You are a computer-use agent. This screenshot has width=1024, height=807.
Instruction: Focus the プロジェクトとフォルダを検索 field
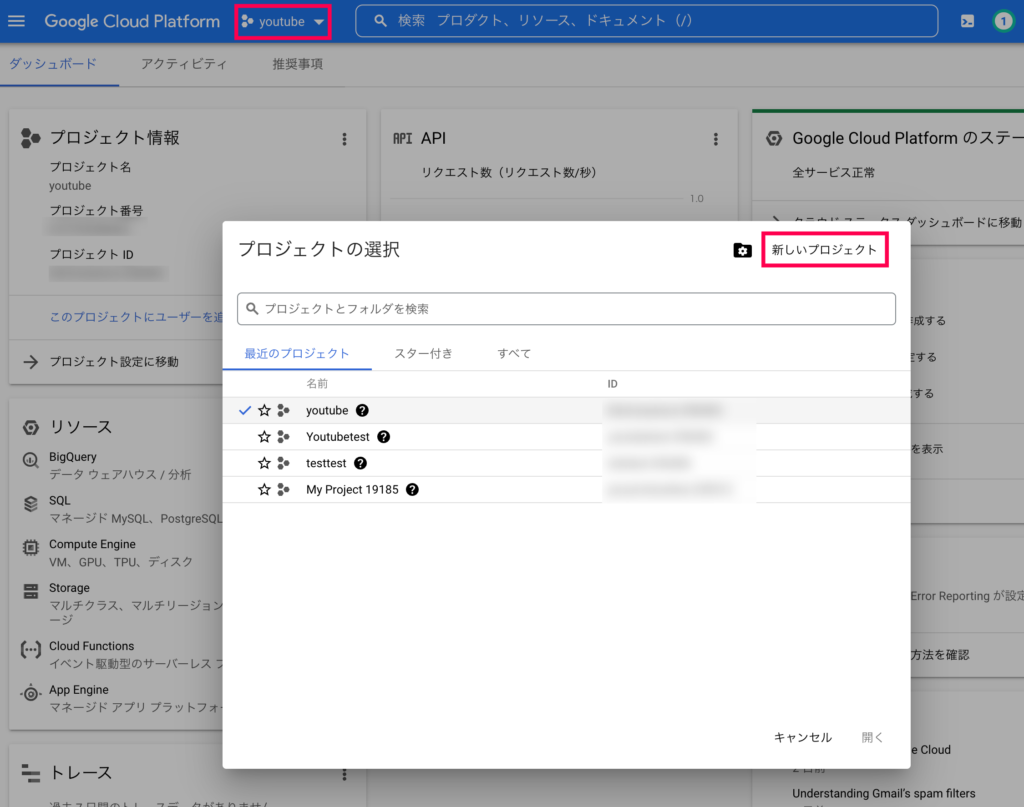click(x=566, y=309)
